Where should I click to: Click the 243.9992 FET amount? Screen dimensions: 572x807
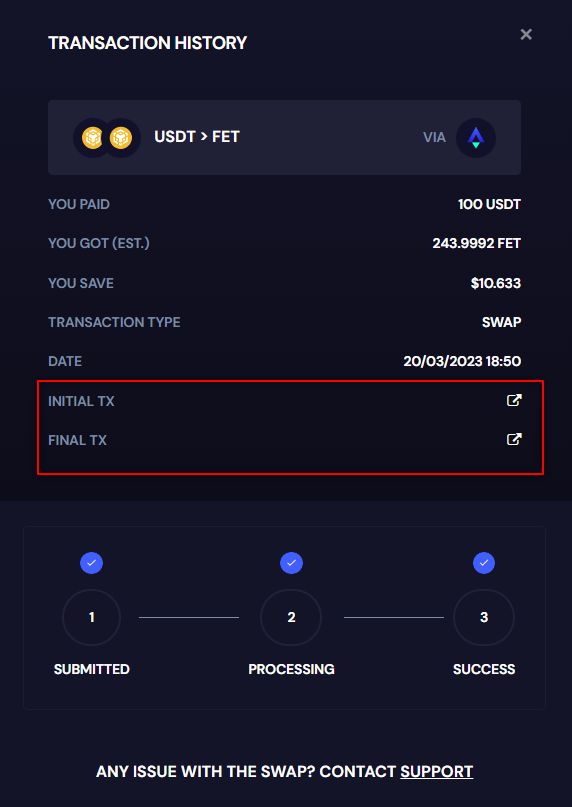(476, 243)
